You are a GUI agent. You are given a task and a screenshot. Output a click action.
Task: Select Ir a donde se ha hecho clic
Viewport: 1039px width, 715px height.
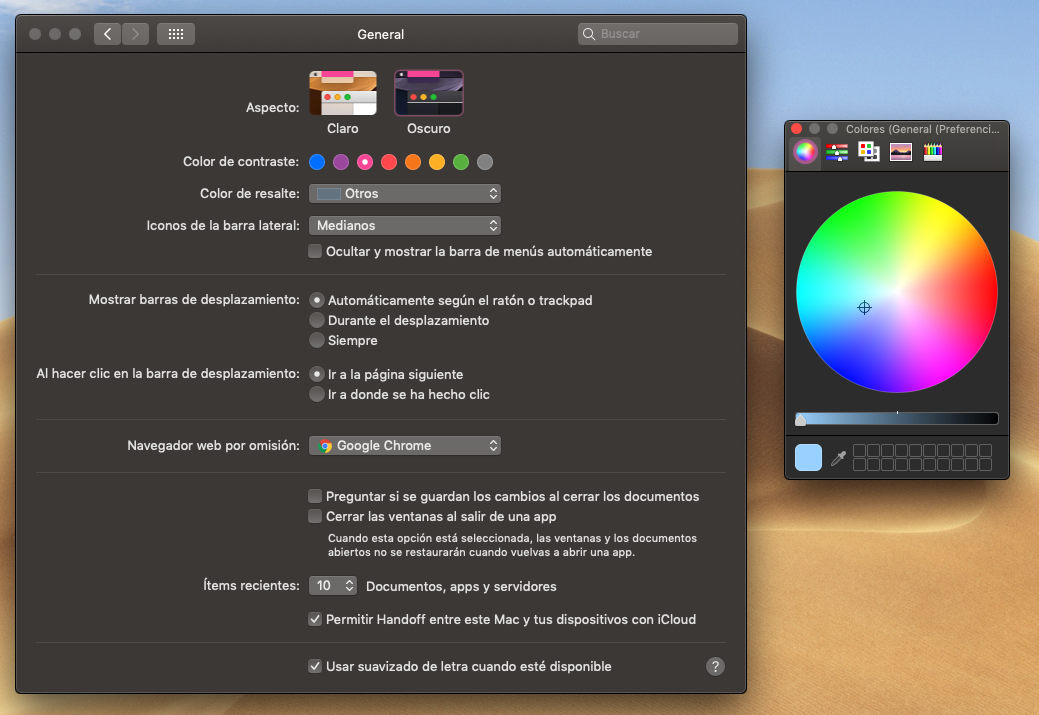317,394
